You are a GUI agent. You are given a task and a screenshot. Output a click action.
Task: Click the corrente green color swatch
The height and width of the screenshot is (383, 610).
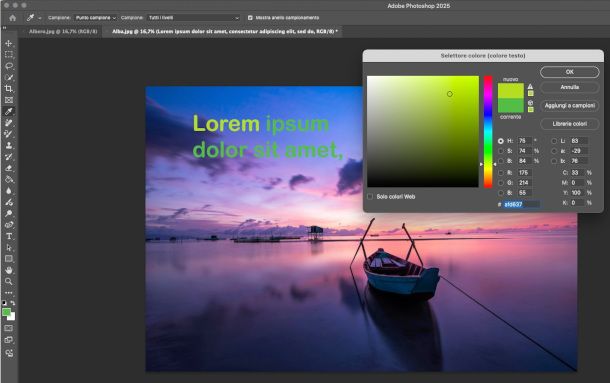[x=511, y=105]
